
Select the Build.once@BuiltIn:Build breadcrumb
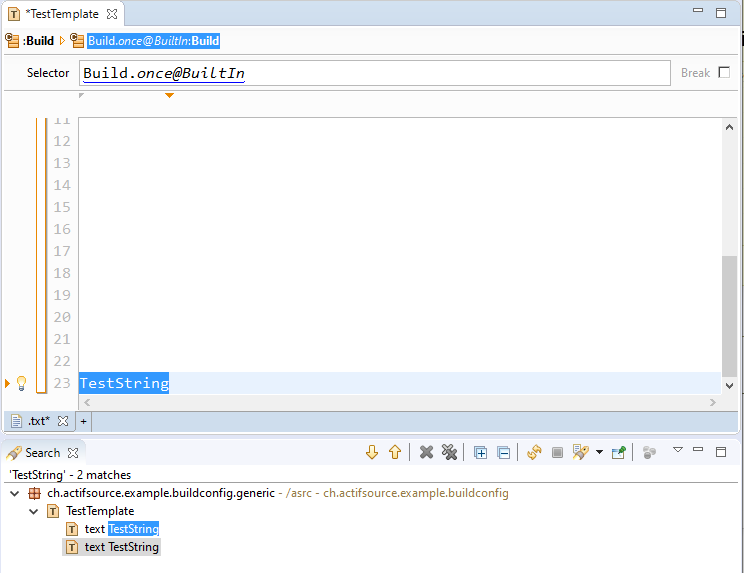[x=153, y=41]
